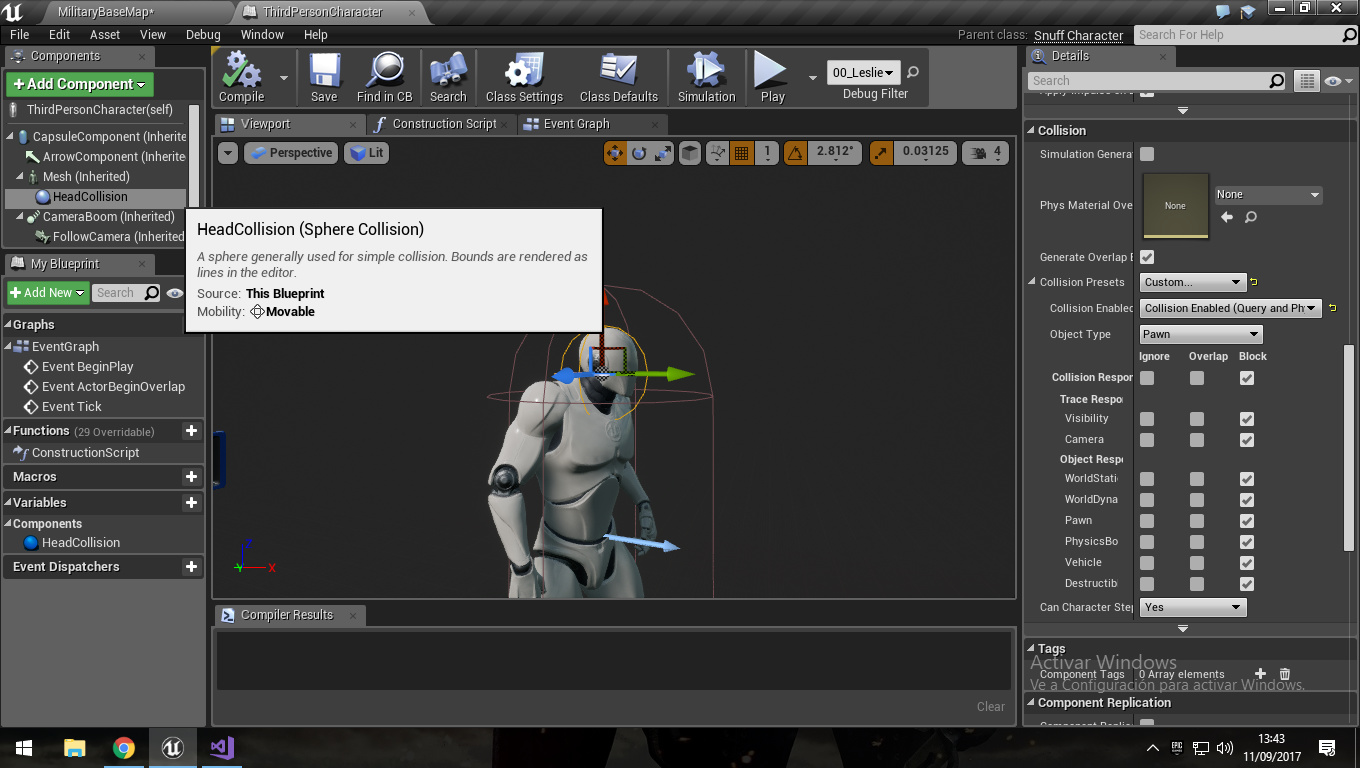Open Class Defaults from toolbar
Screen dimensions: 1360x768
[x=618, y=76]
